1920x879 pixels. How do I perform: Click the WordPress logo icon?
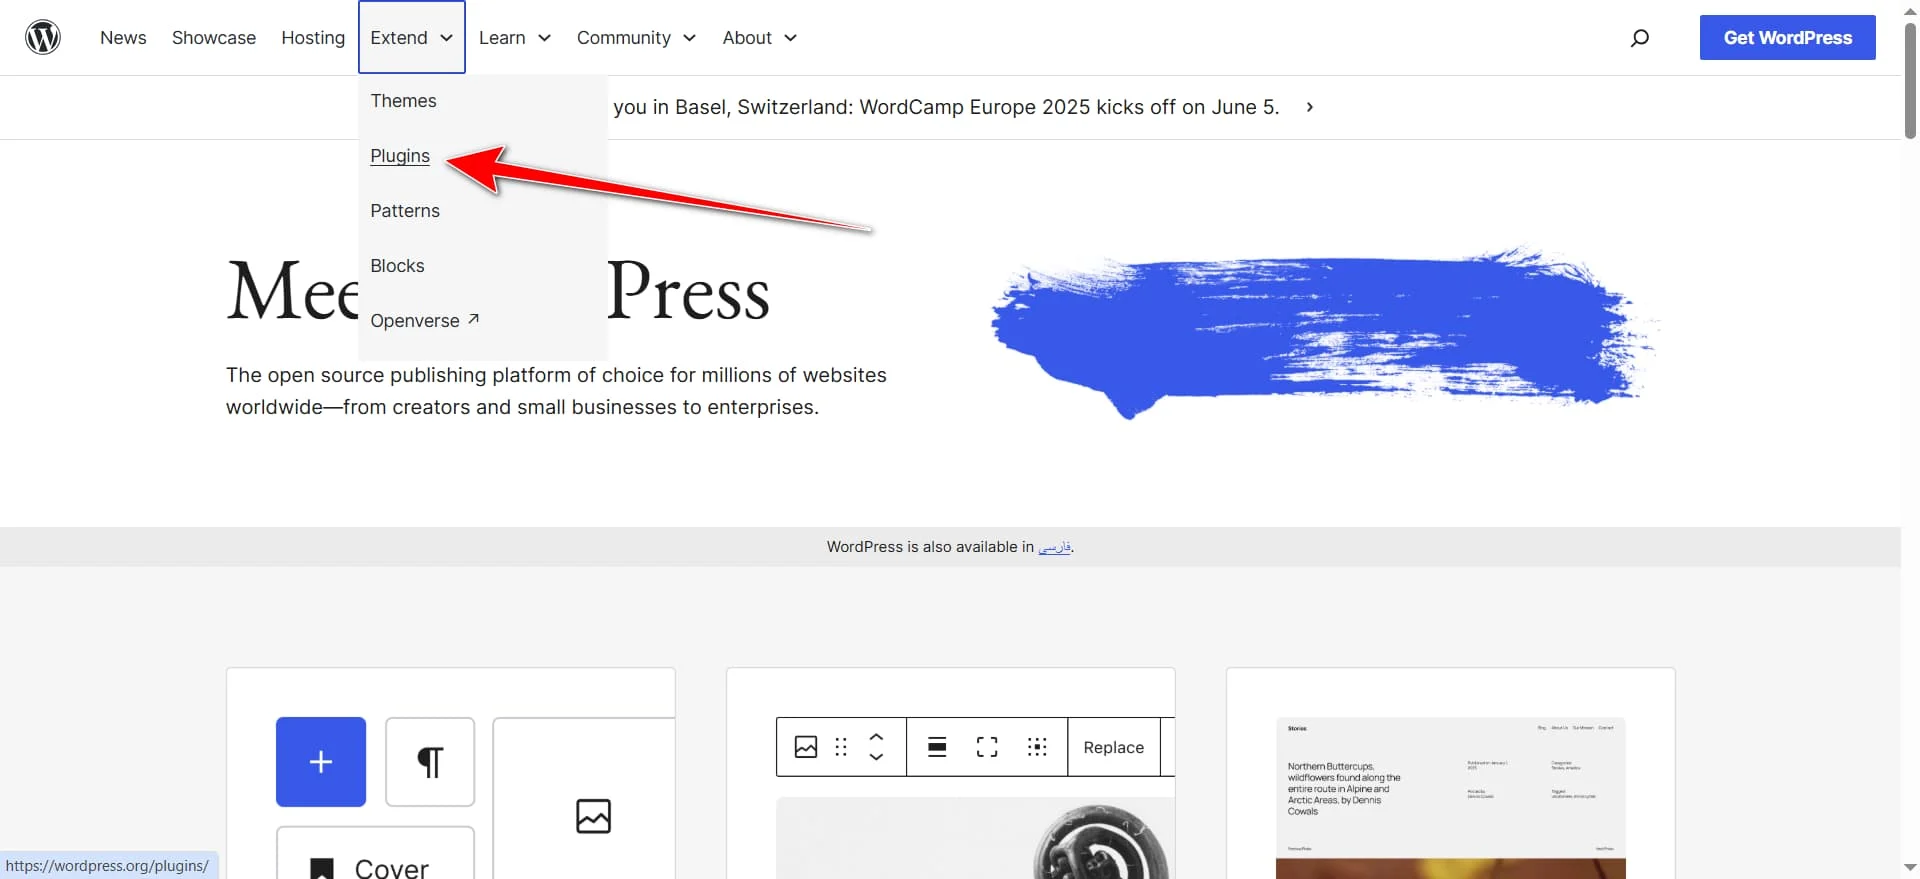(x=43, y=37)
